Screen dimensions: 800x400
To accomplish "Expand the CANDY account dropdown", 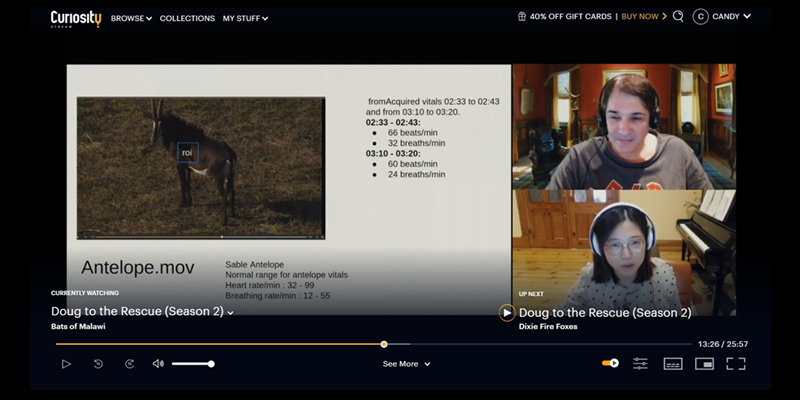I will click(x=731, y=16).
